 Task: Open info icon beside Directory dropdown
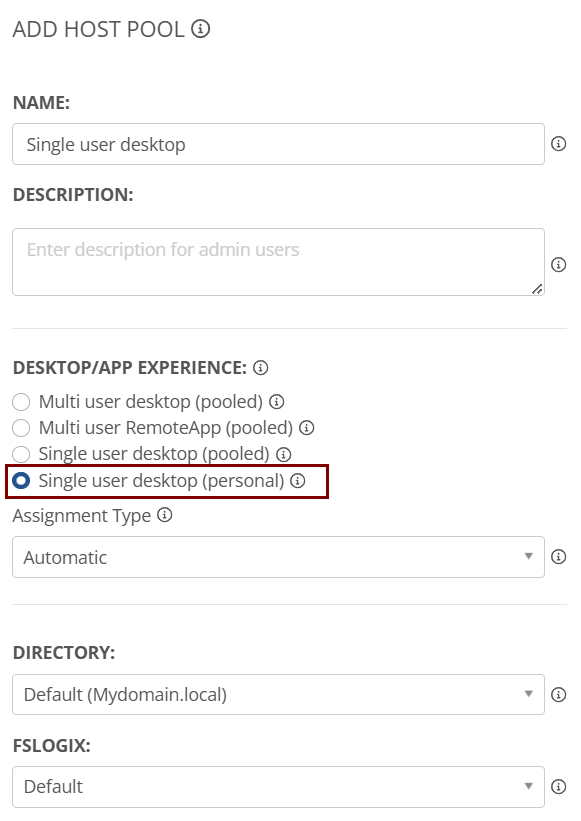click(558, 694)
